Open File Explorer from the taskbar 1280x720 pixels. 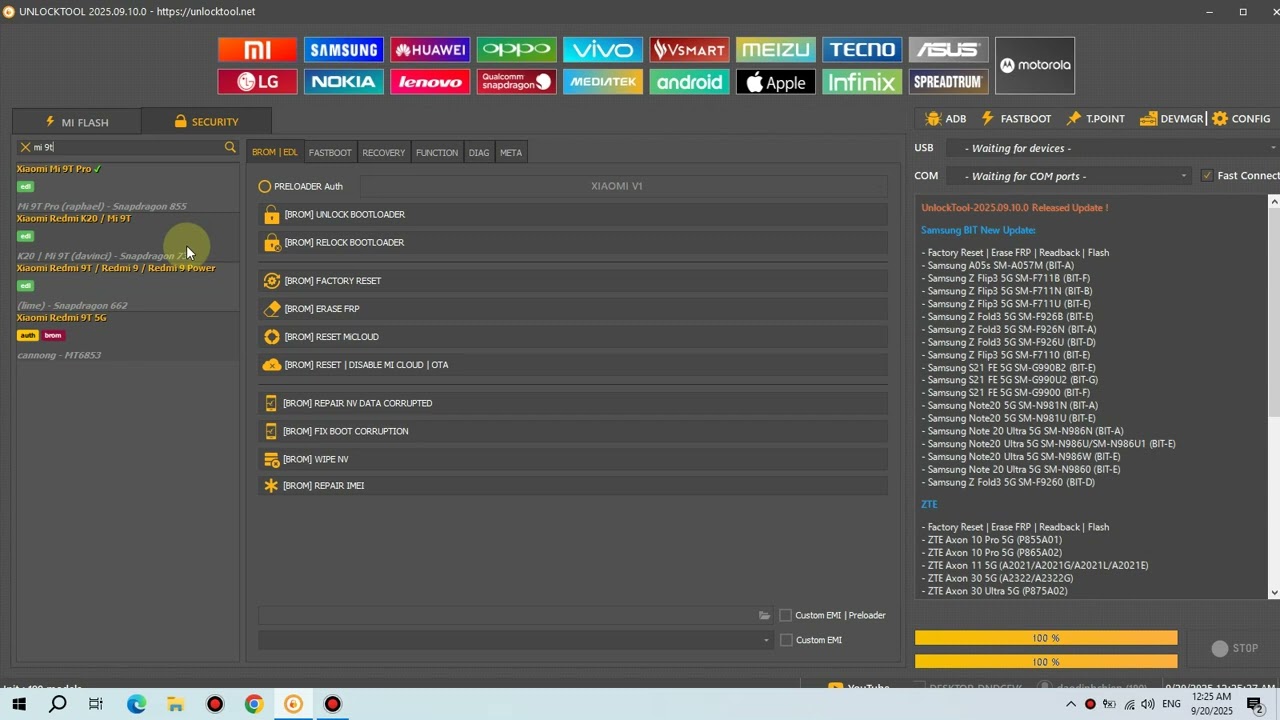[x=175, y=704]
